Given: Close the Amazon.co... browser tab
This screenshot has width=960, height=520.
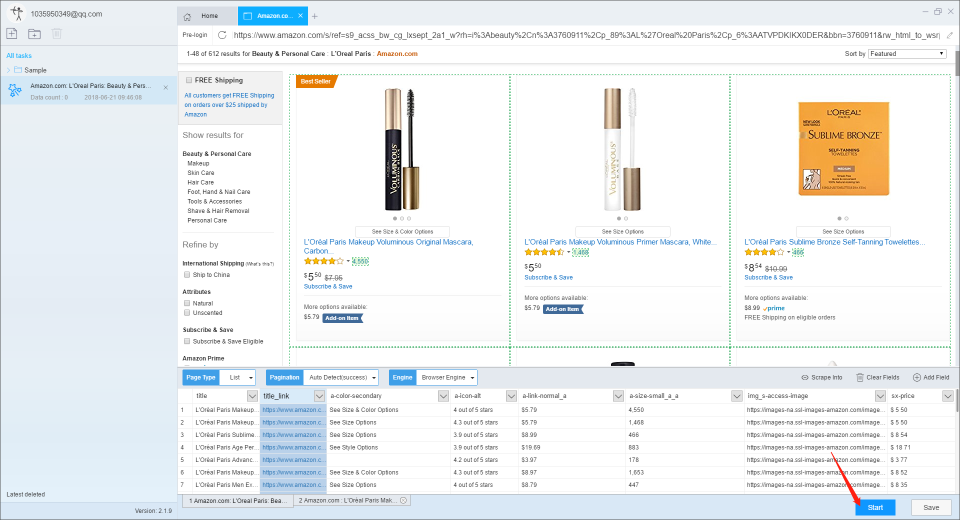Looking at the screenshot, I should click(300, 16).
